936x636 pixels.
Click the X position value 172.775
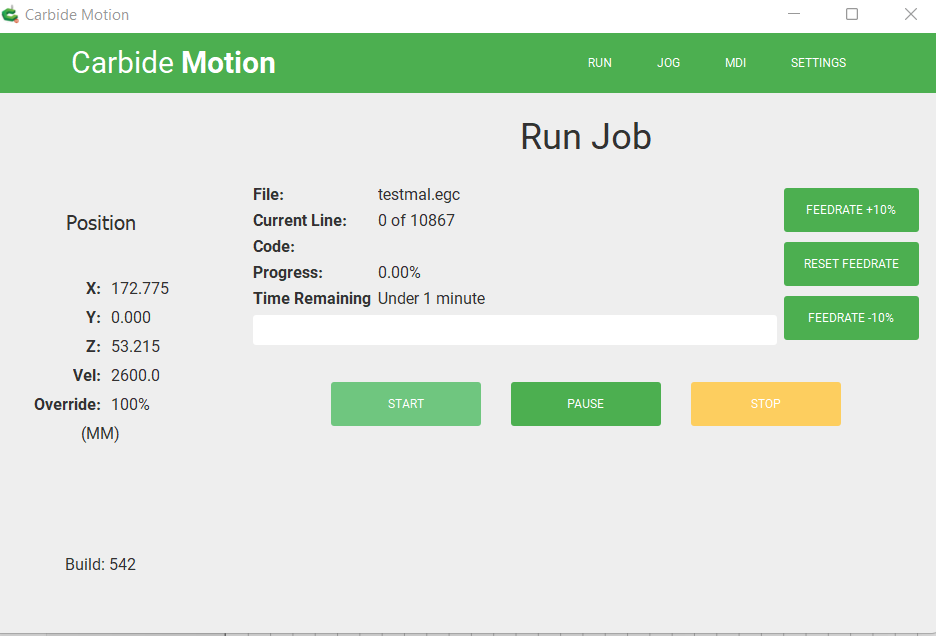pyautogui.click(x=140, y=288)
